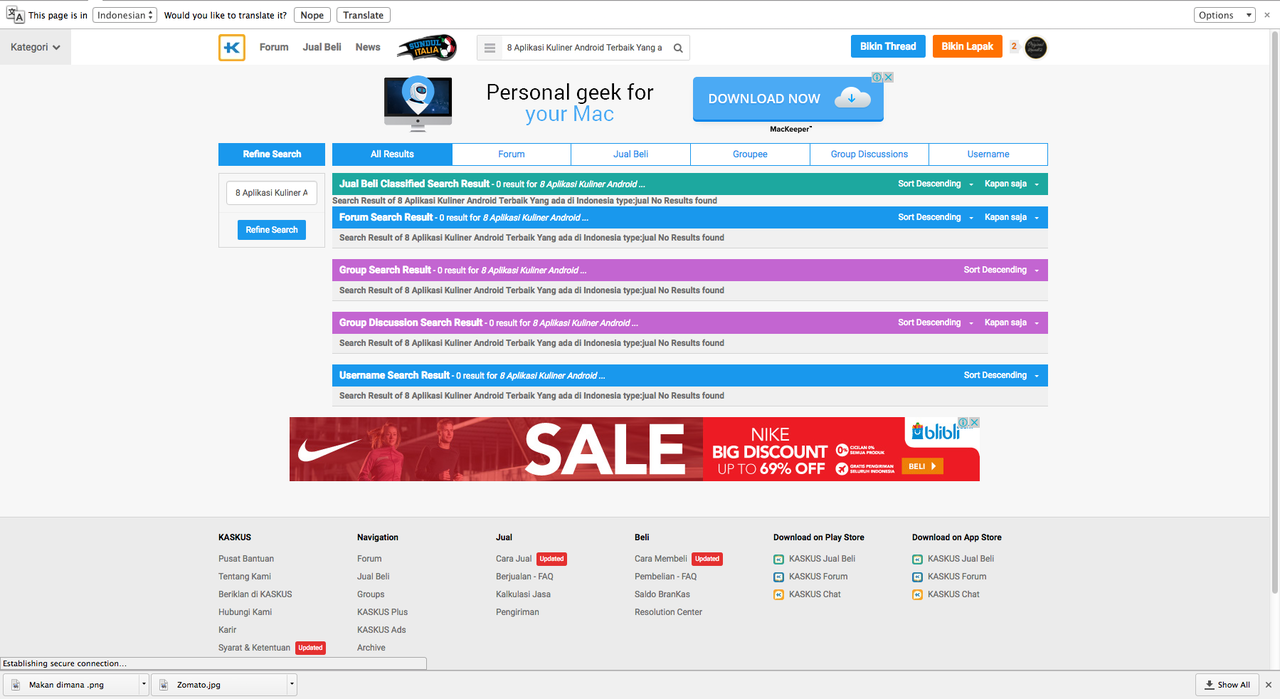This screenshot has width=1280, height=699.
Task: Switch to the Groupee results tab
Action: pyautogui.click(x=750, y=154)
